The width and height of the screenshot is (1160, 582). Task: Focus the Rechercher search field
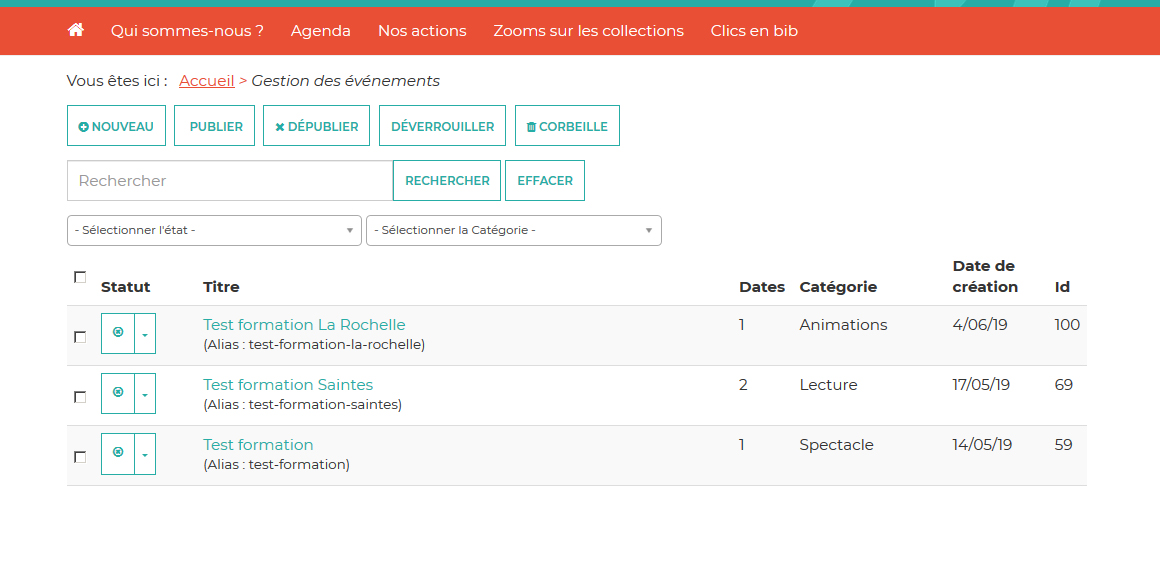coord(230,180)
